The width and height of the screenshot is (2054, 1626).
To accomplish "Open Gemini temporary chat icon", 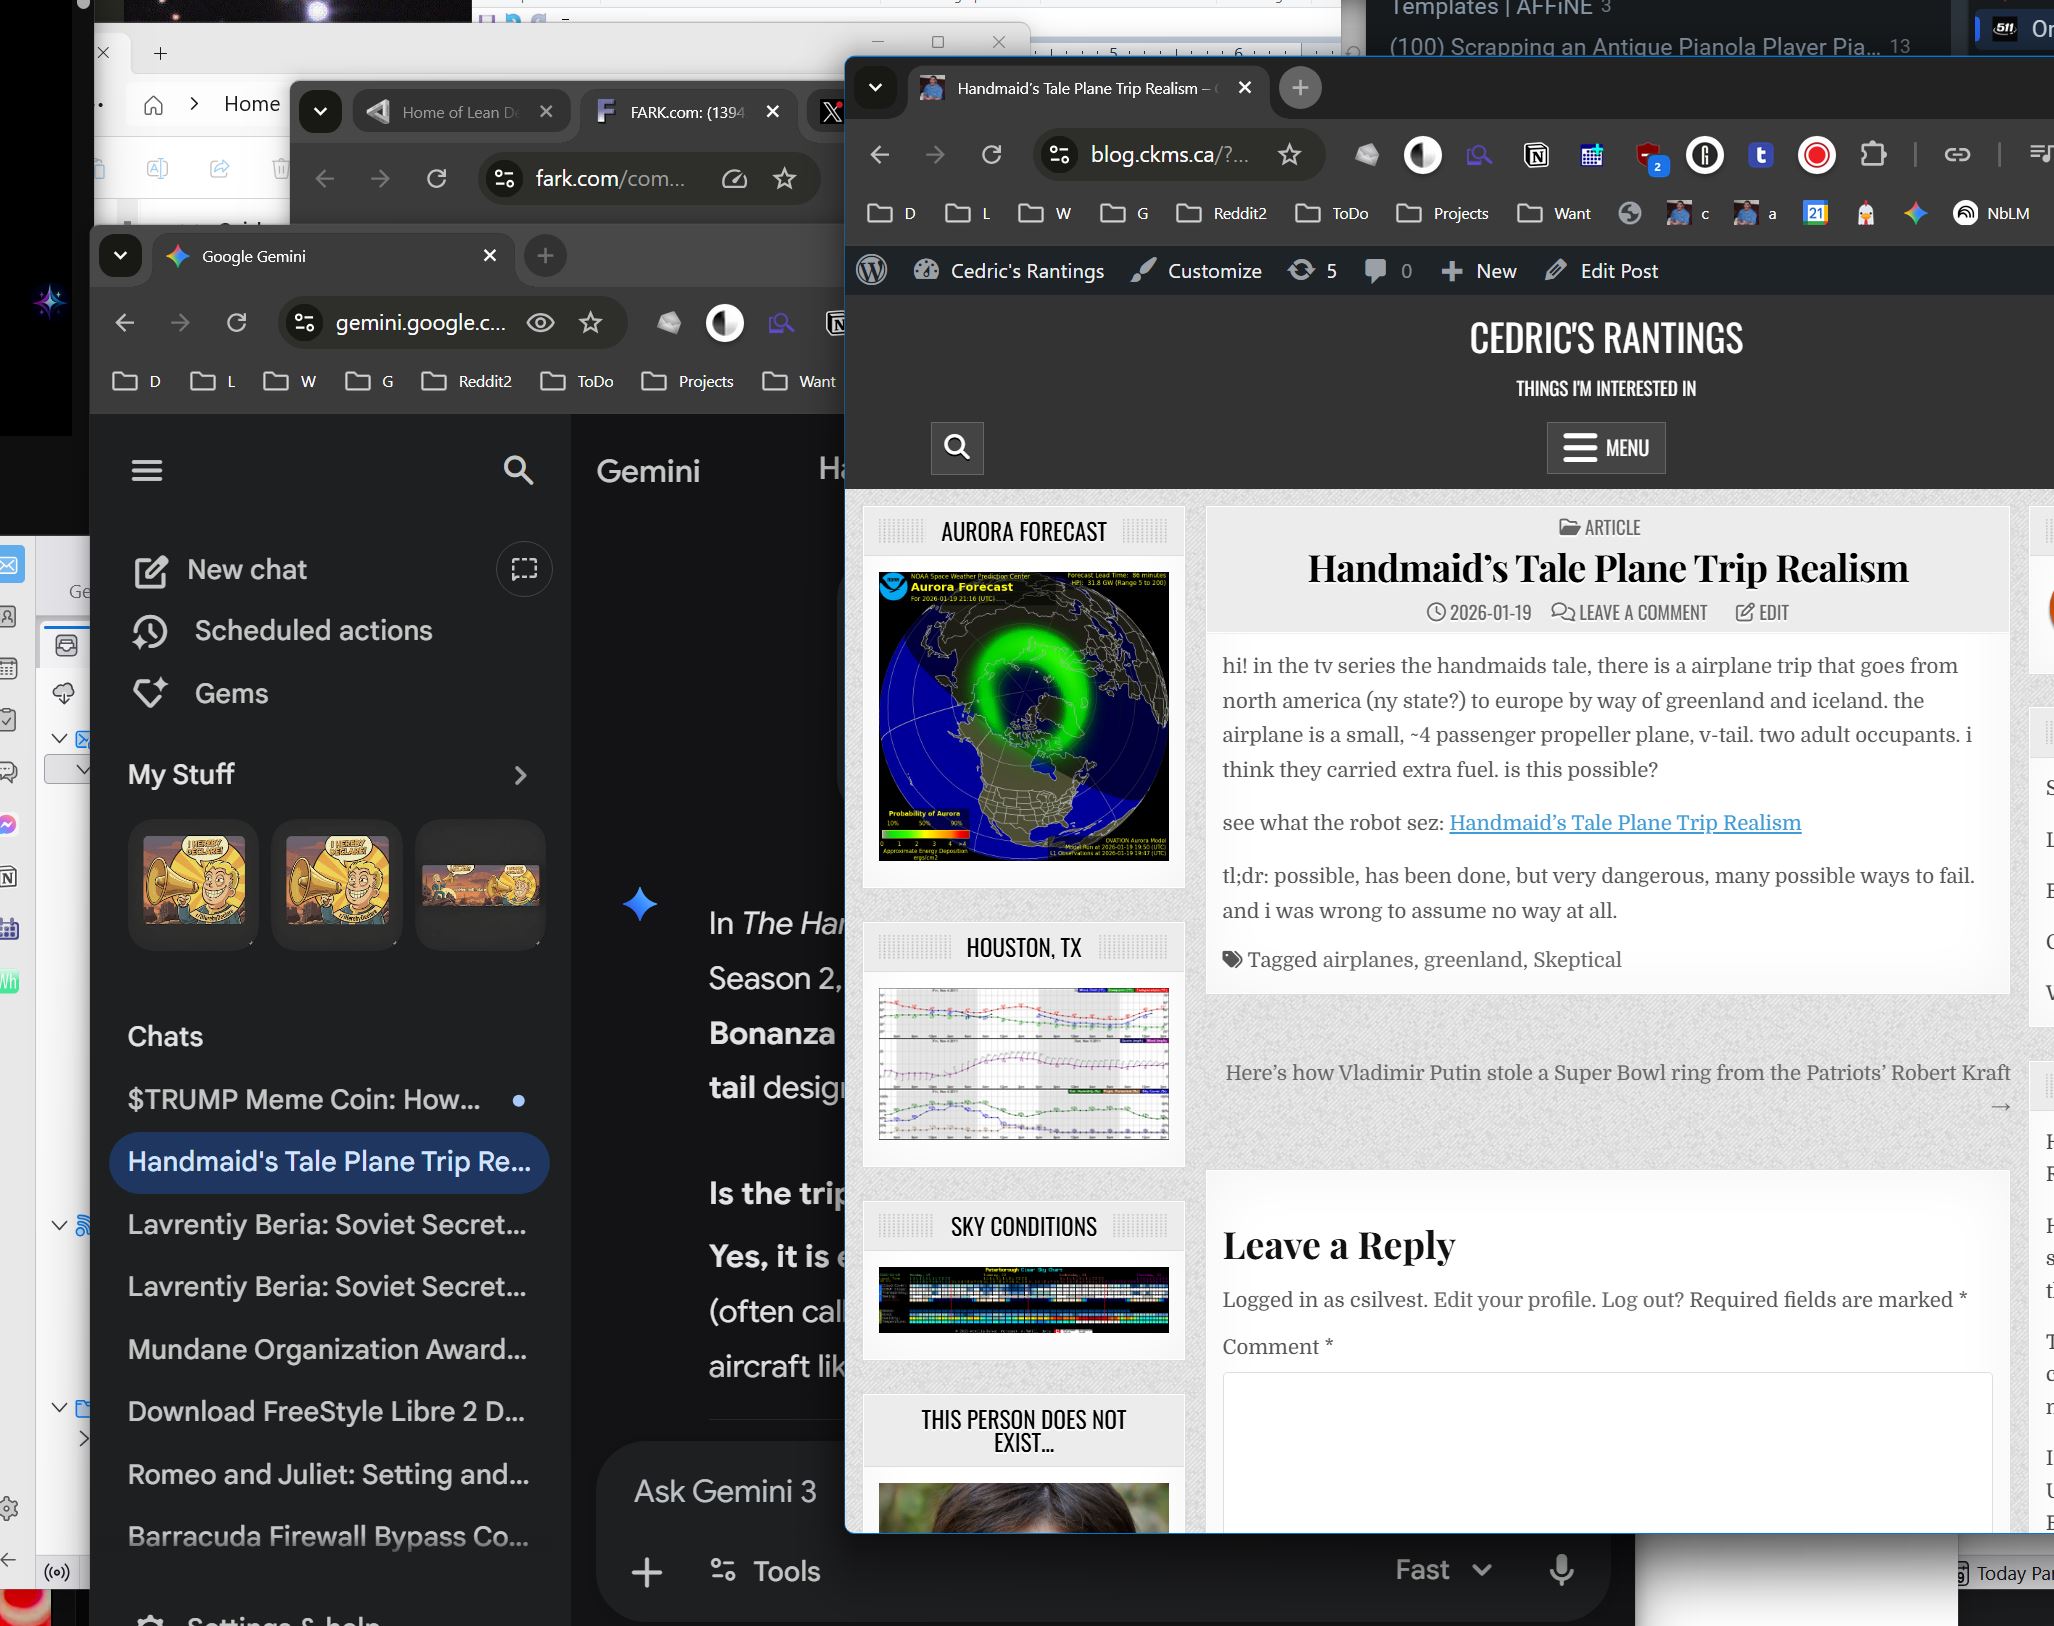I will pos(524,569).
